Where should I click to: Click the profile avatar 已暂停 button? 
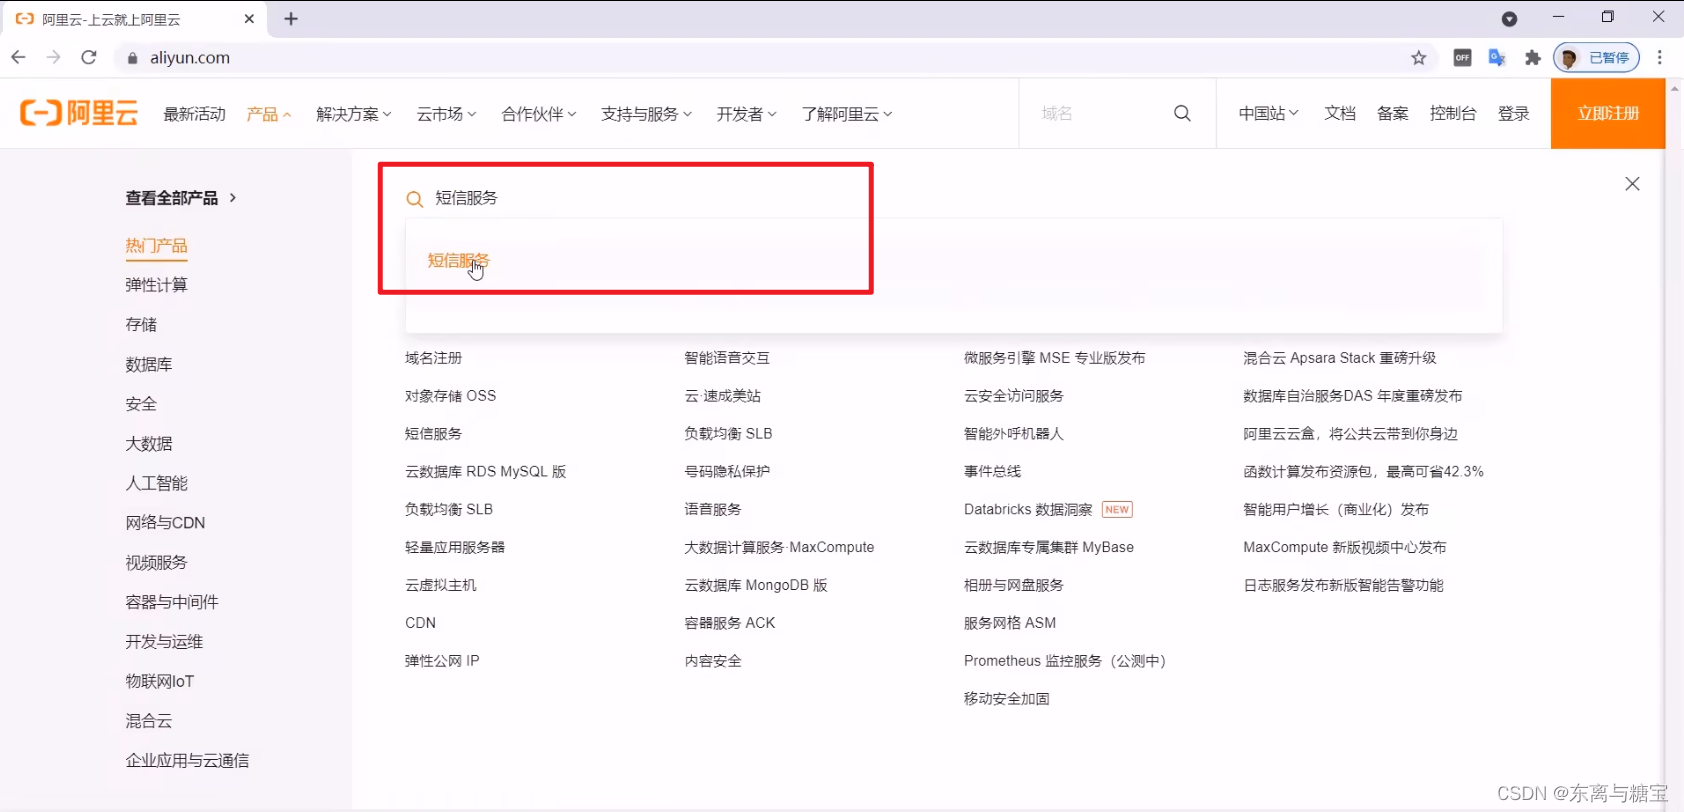(1597, 58)
